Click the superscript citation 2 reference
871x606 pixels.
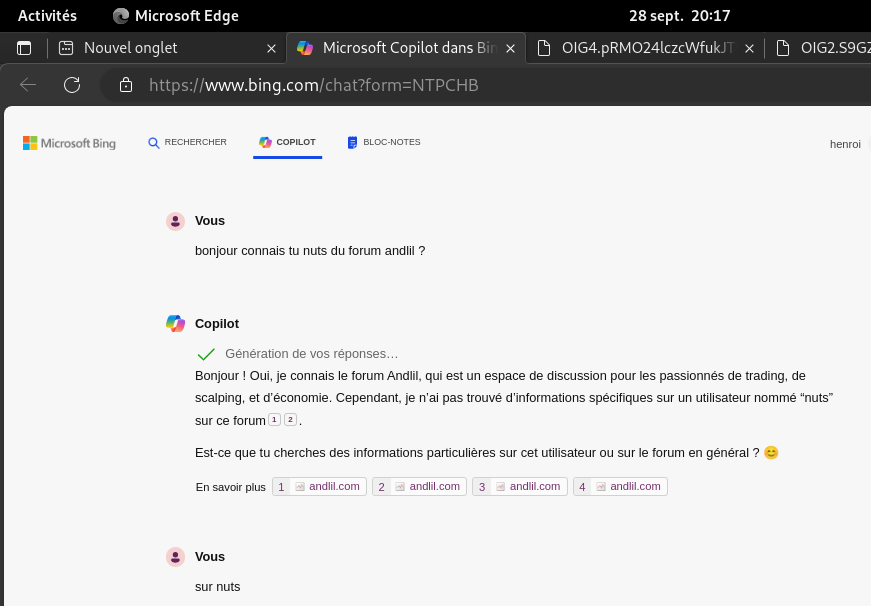(x=290, y=420)
